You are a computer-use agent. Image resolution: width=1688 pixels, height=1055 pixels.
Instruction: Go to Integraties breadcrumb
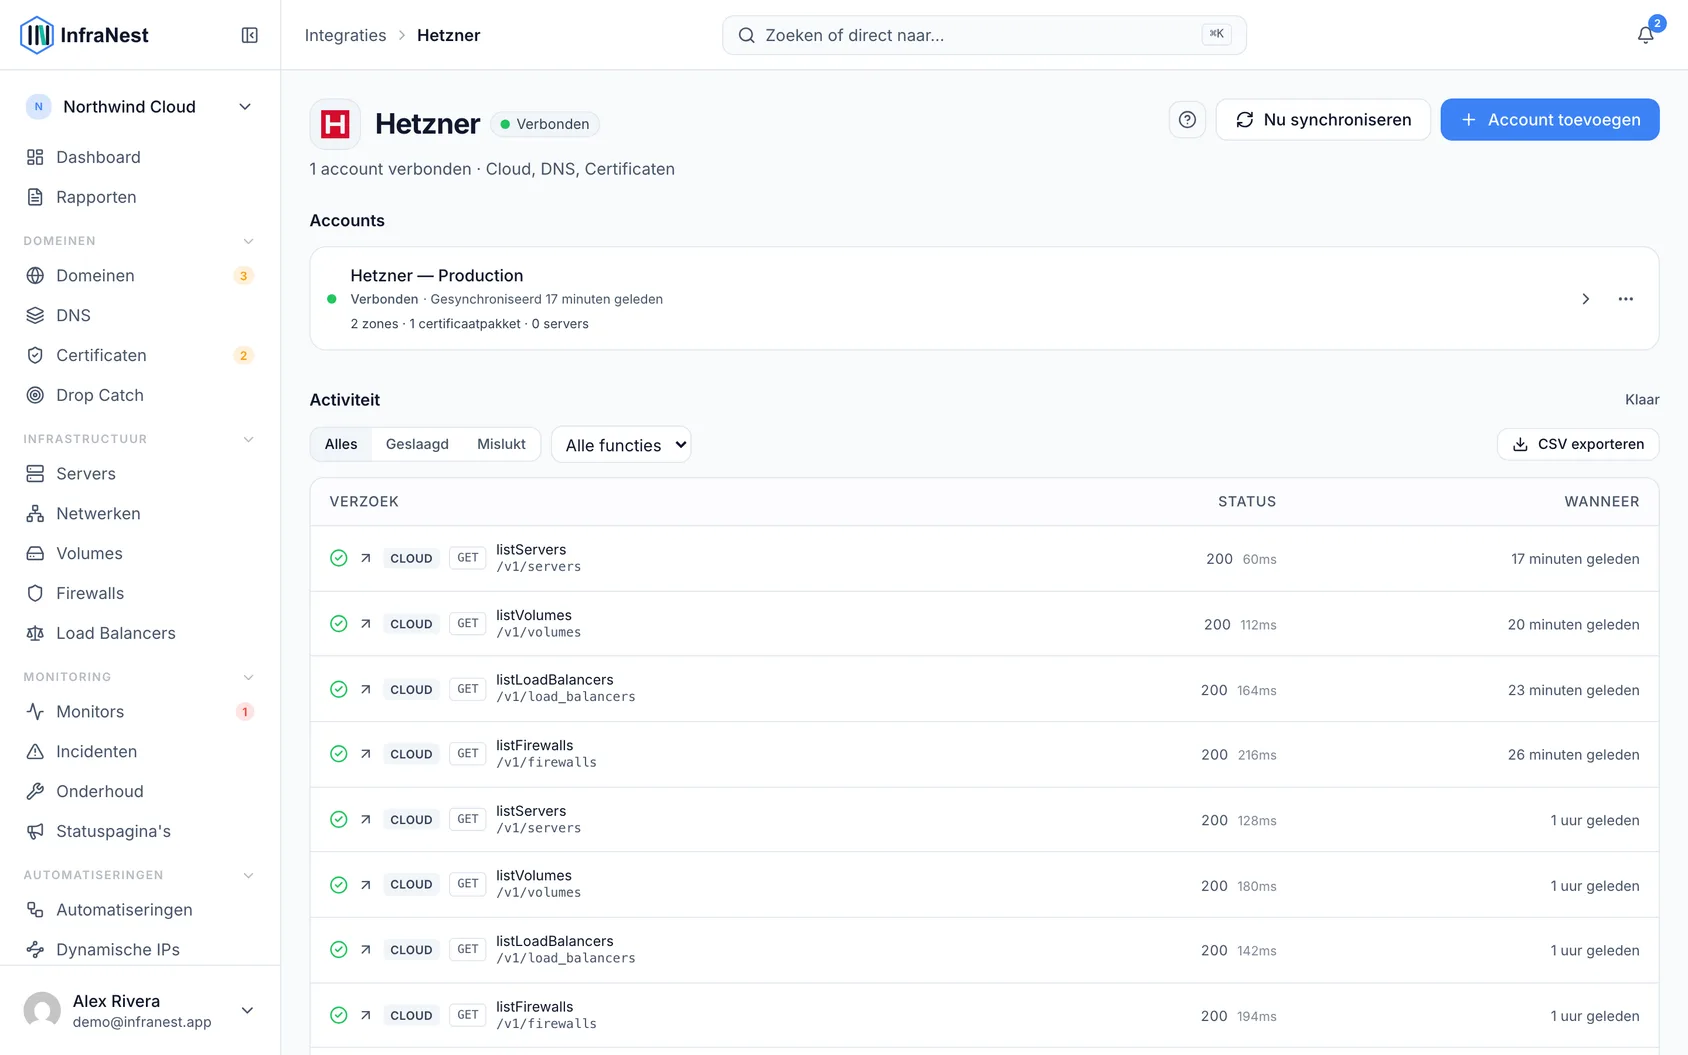(x=345, y=35)
